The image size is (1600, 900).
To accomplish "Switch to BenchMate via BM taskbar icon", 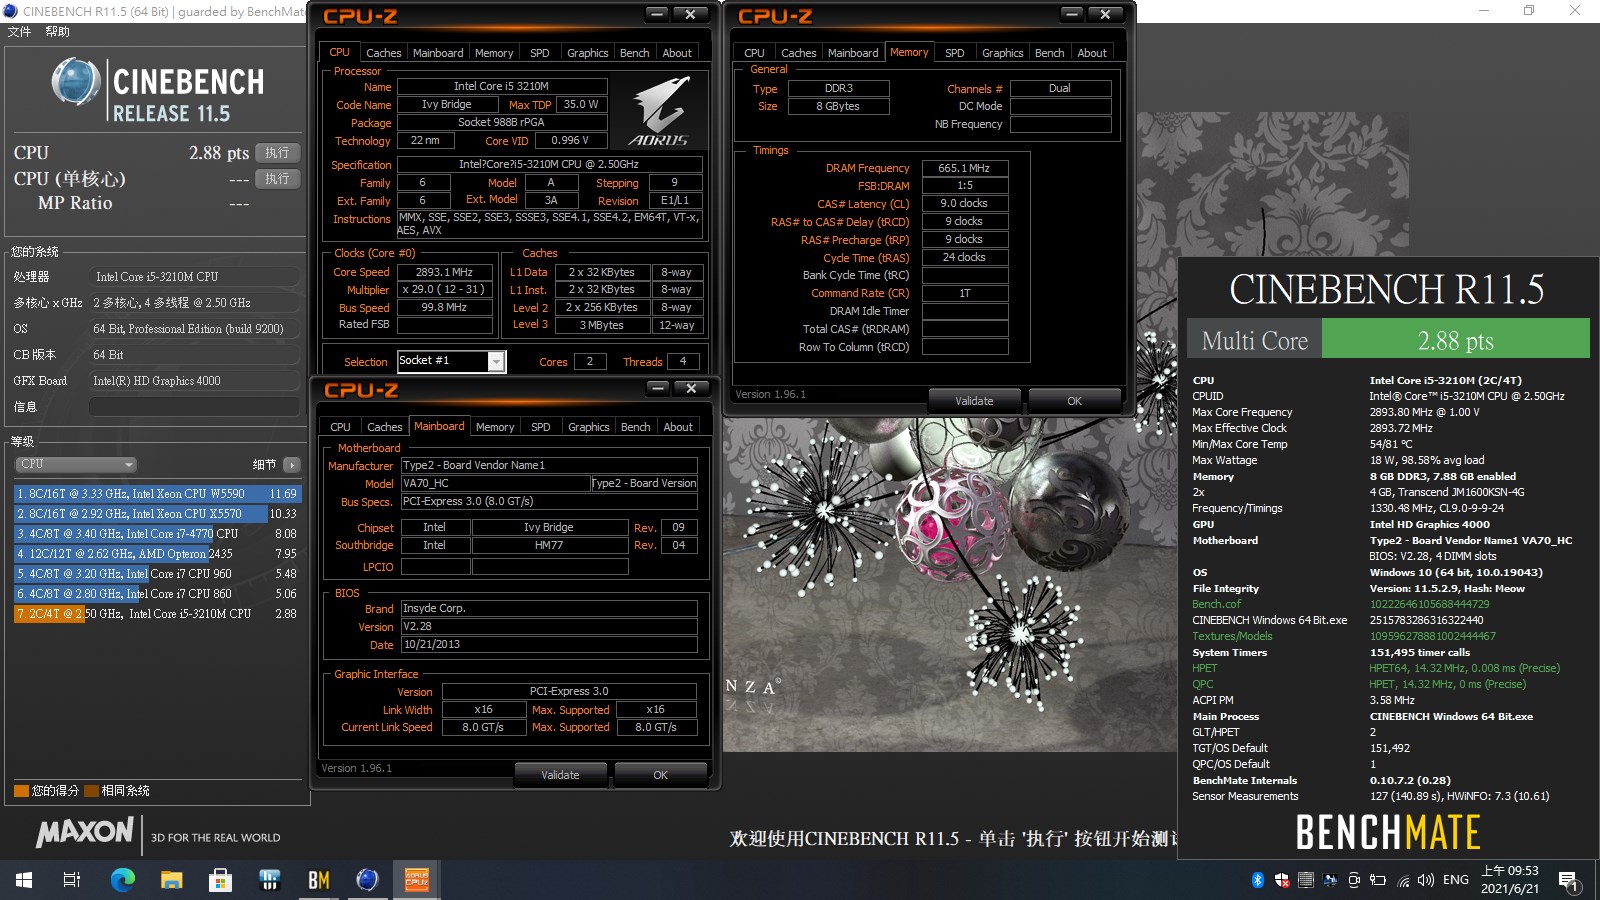I will [x=318, y=880].
